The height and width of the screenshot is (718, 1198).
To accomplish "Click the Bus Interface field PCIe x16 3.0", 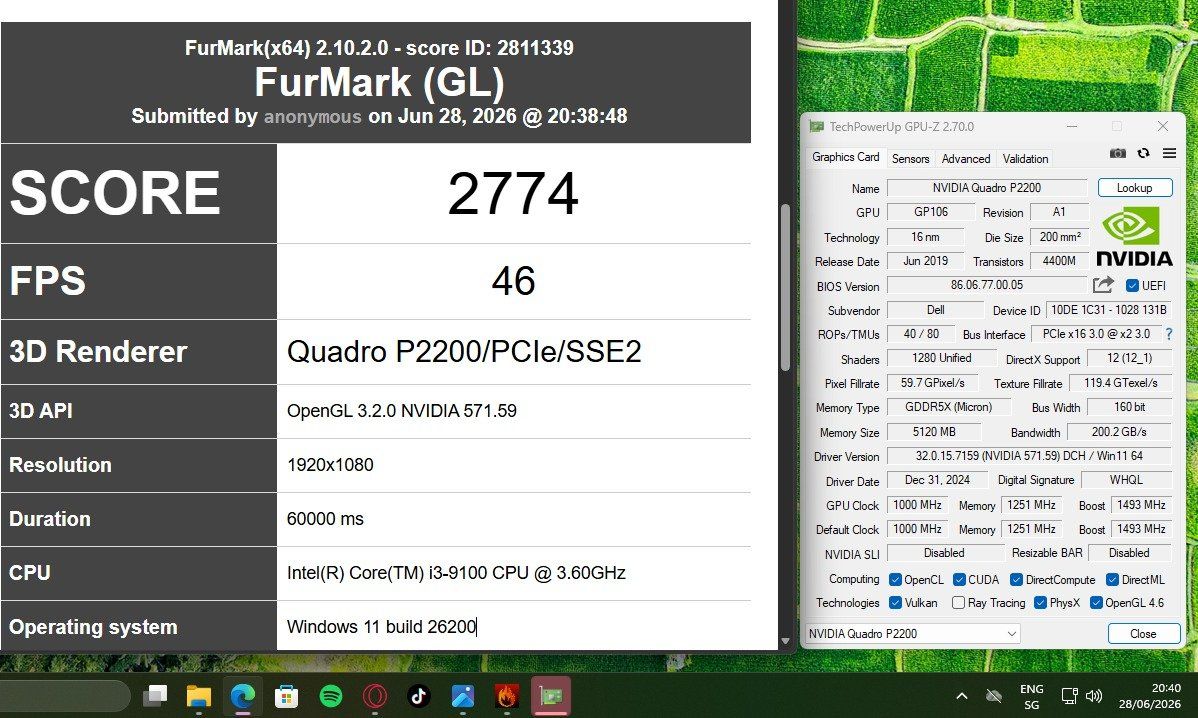I will (x=1096, y=334).
